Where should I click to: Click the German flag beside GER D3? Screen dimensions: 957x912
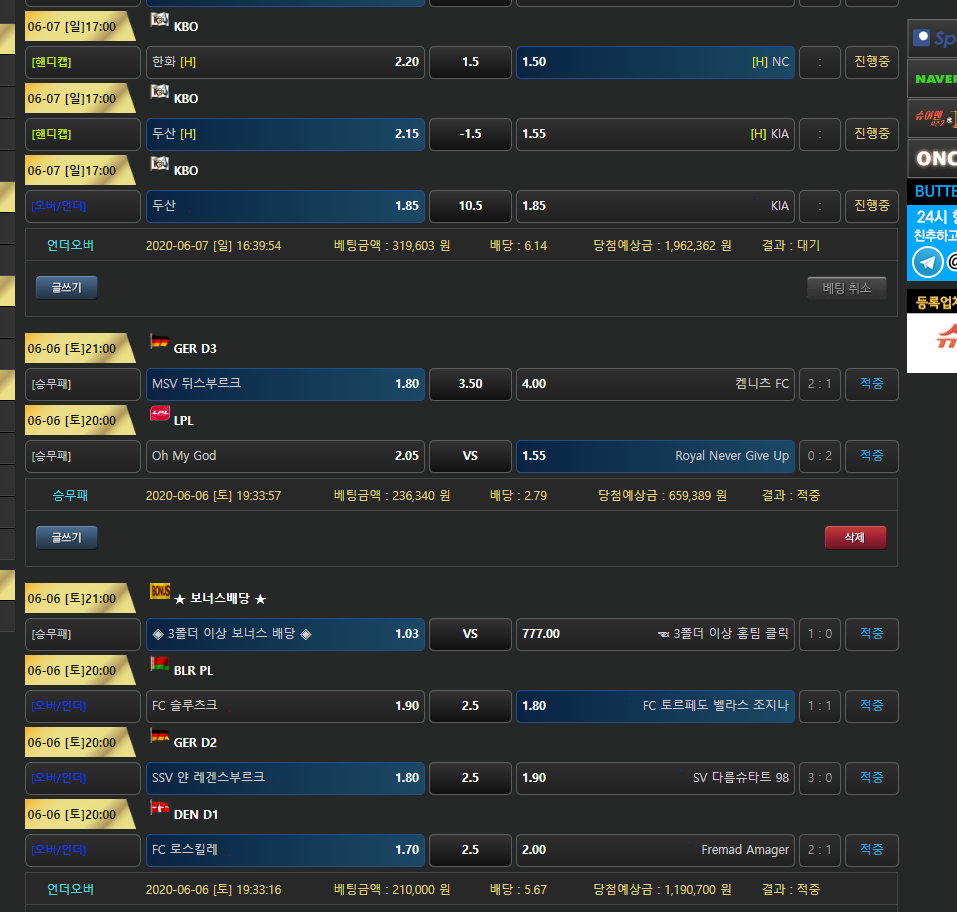point(159,342)
